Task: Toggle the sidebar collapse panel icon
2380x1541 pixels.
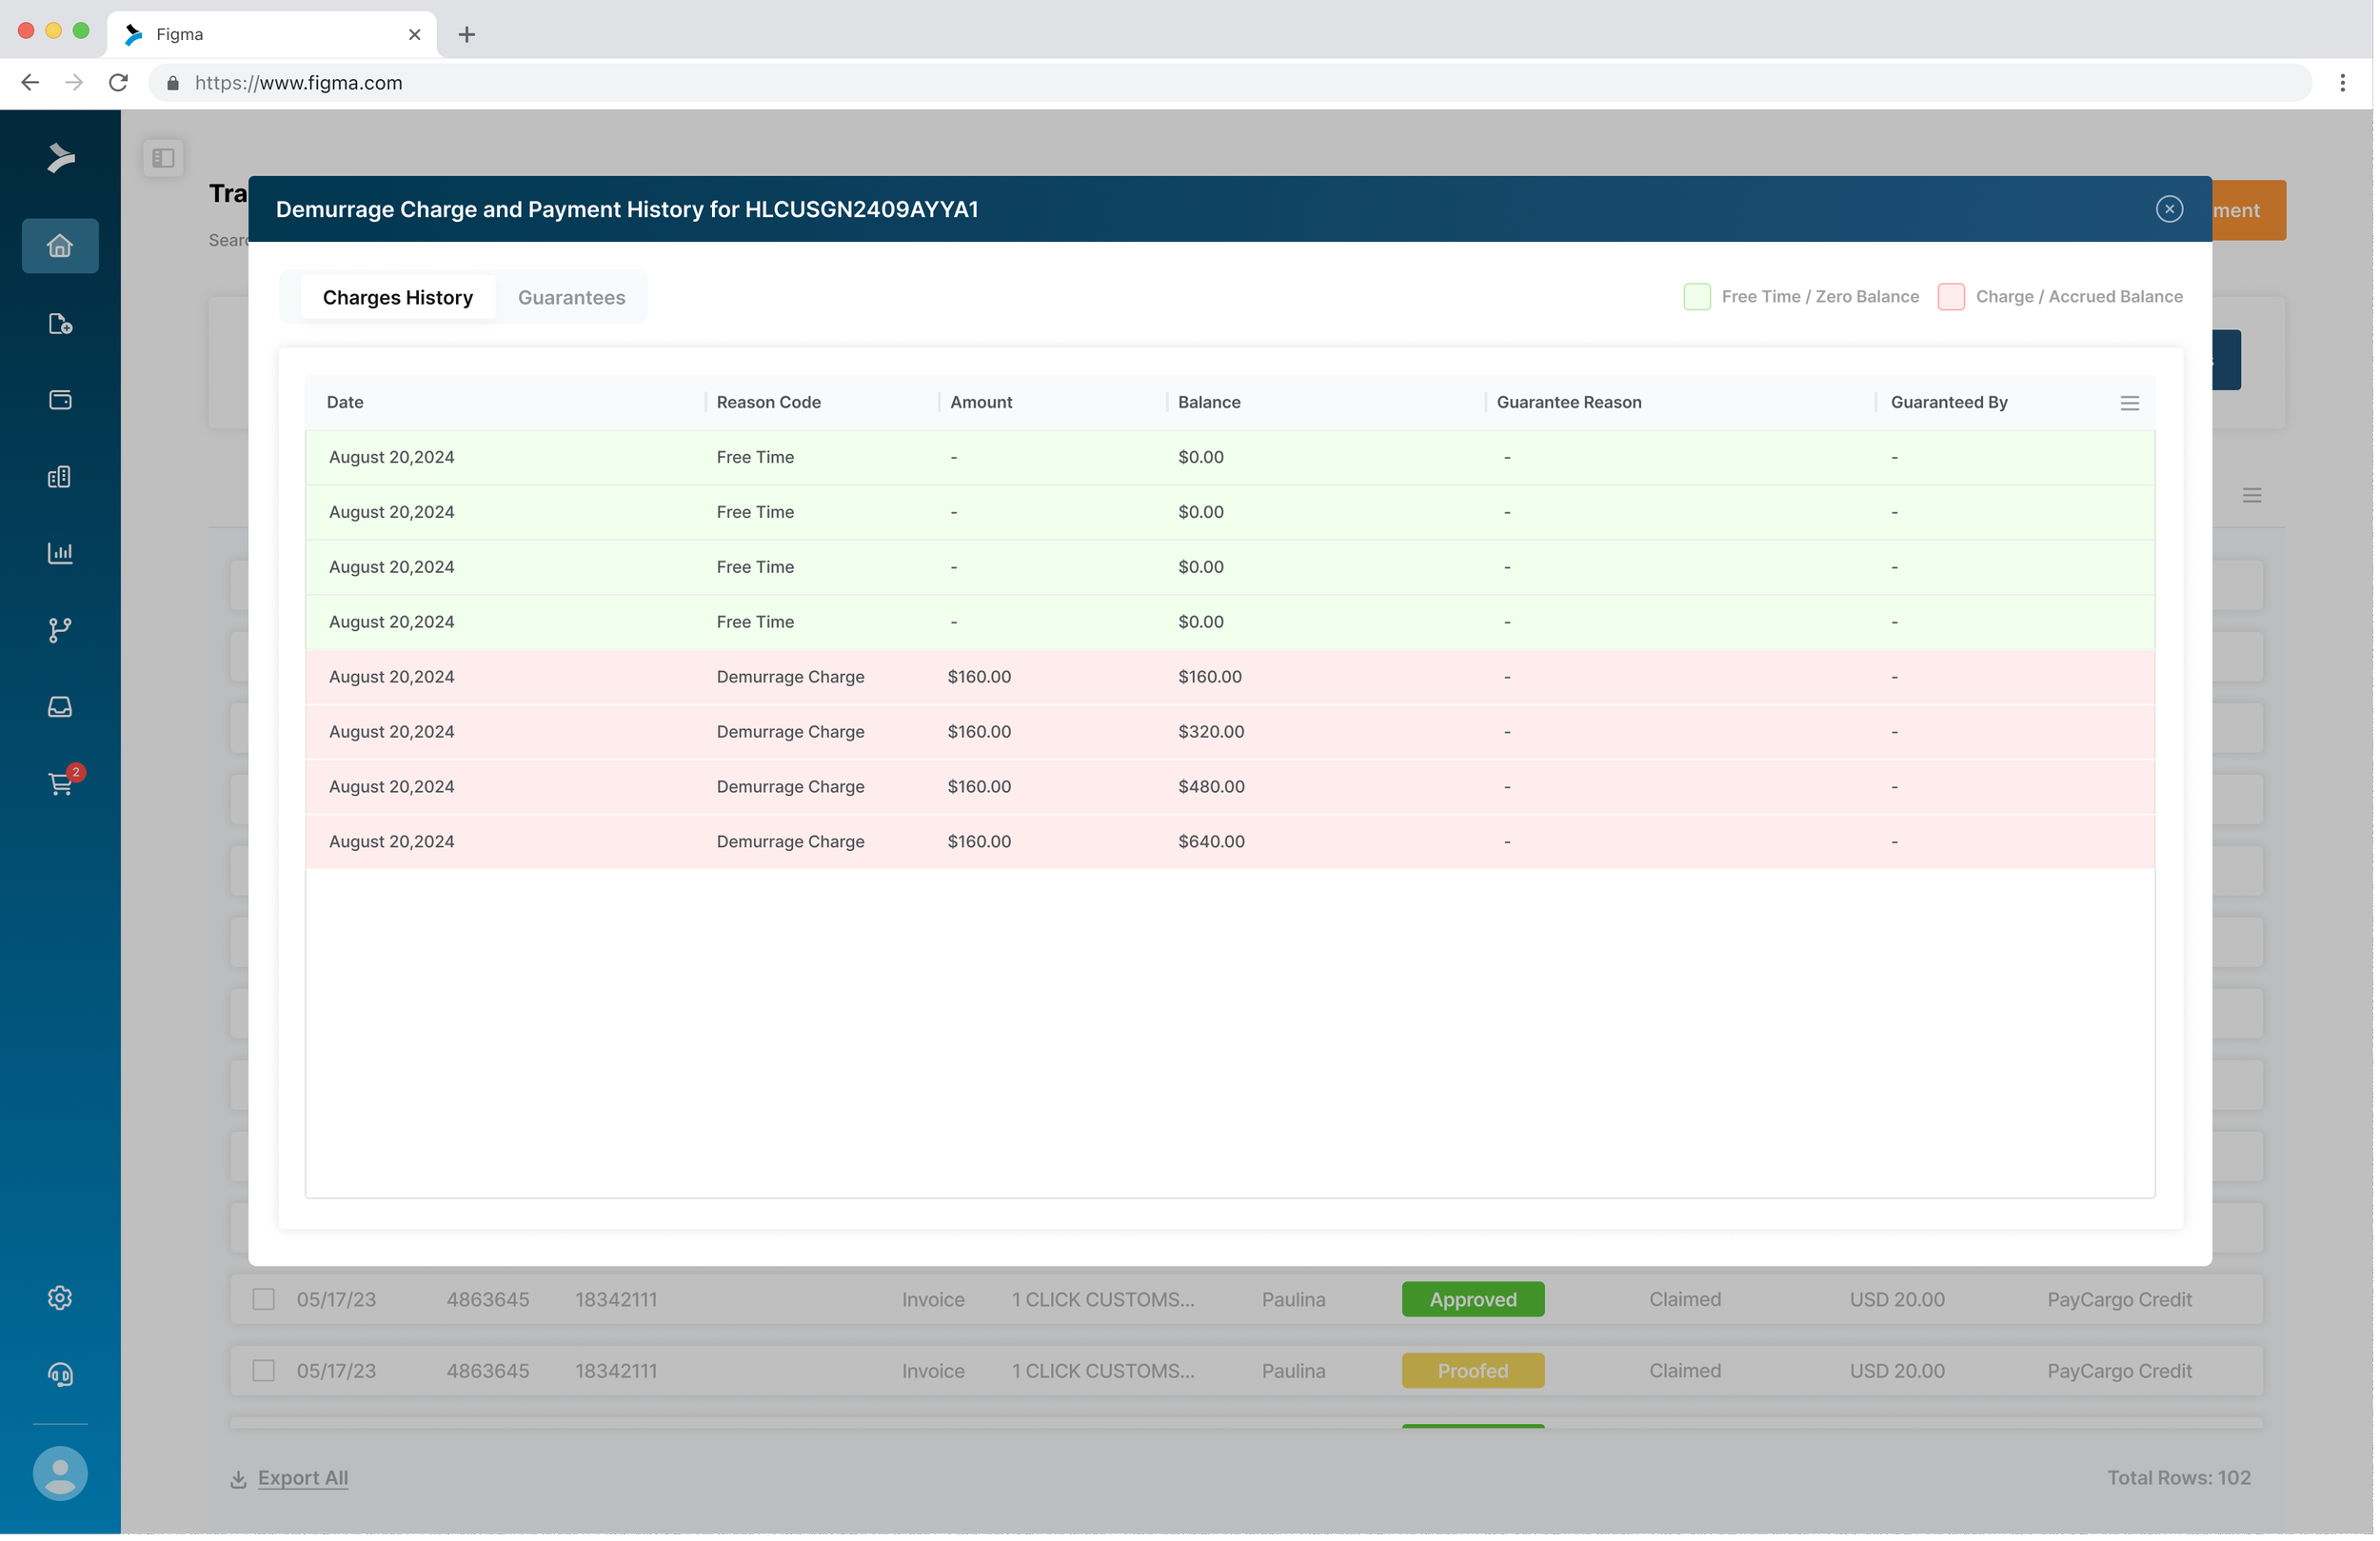Action: click(164, 158)
